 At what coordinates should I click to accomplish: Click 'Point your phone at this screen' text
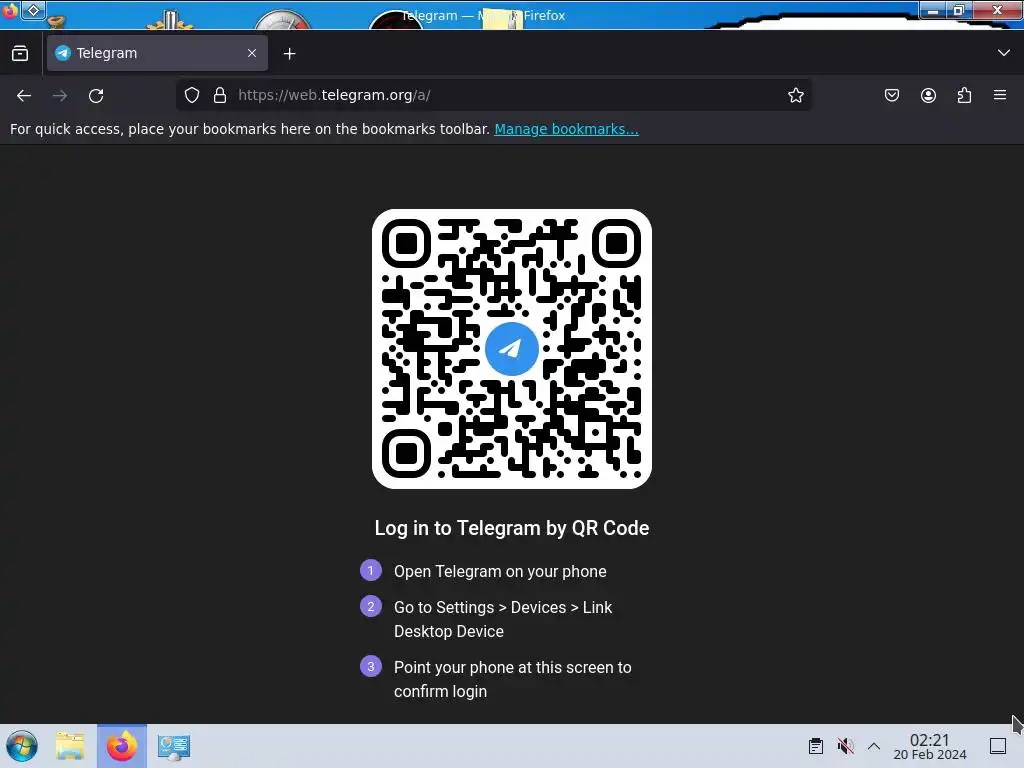tap(513, 679)
